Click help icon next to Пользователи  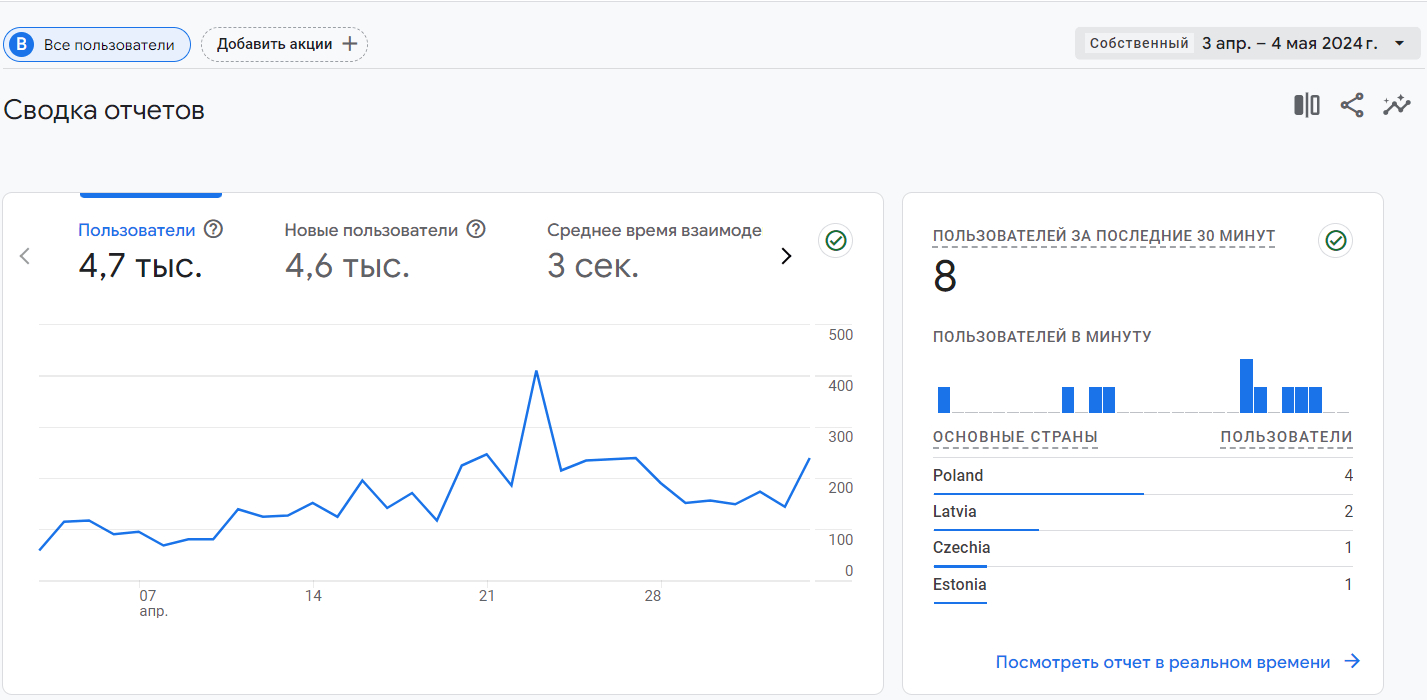tap(213, 230)
